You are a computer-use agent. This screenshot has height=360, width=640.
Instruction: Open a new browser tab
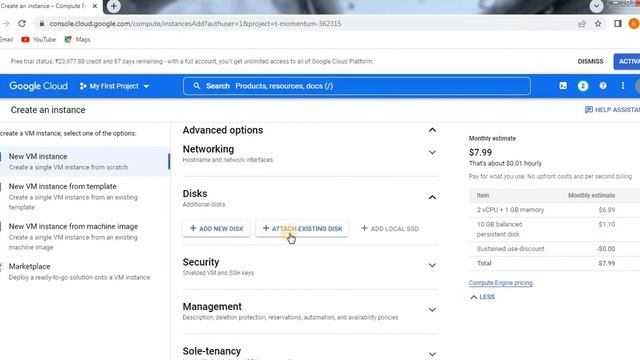pos(113,6)
